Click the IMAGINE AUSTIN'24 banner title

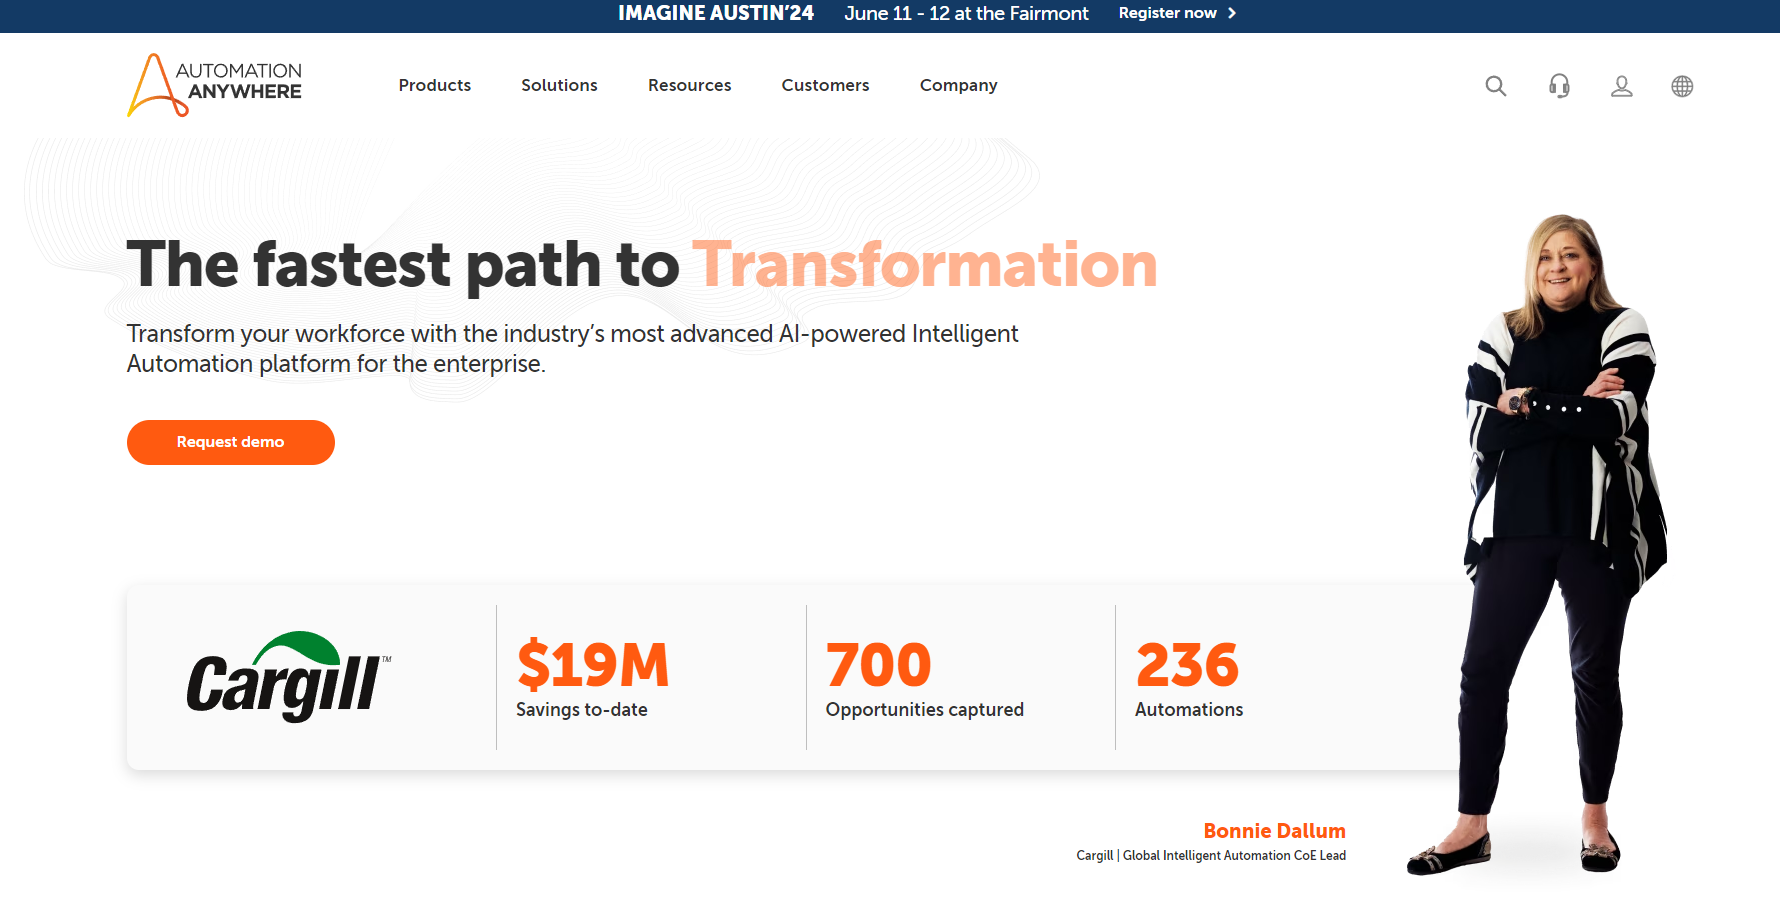(715, 13)
